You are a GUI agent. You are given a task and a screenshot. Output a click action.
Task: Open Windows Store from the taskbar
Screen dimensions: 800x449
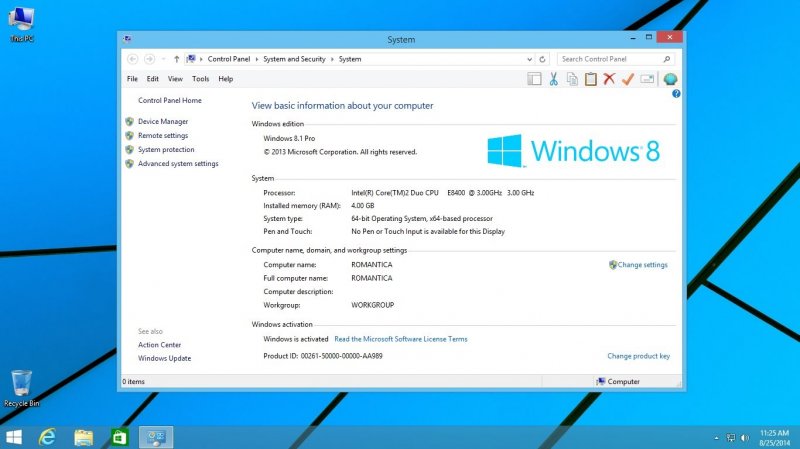(119, 437)
